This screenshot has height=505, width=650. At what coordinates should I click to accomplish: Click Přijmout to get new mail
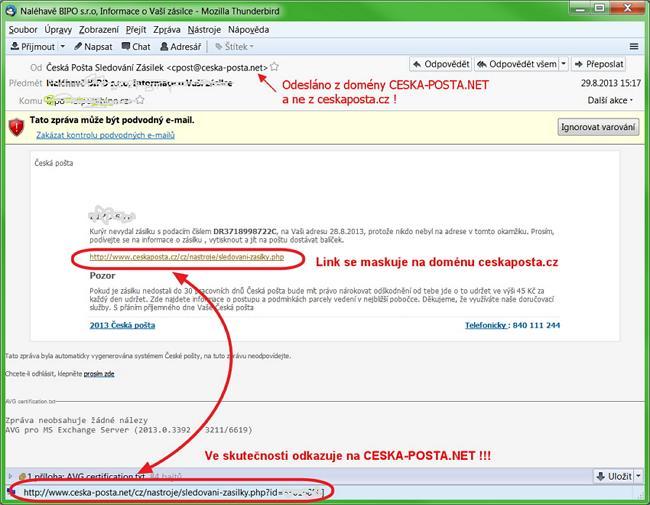pos(33,46)
